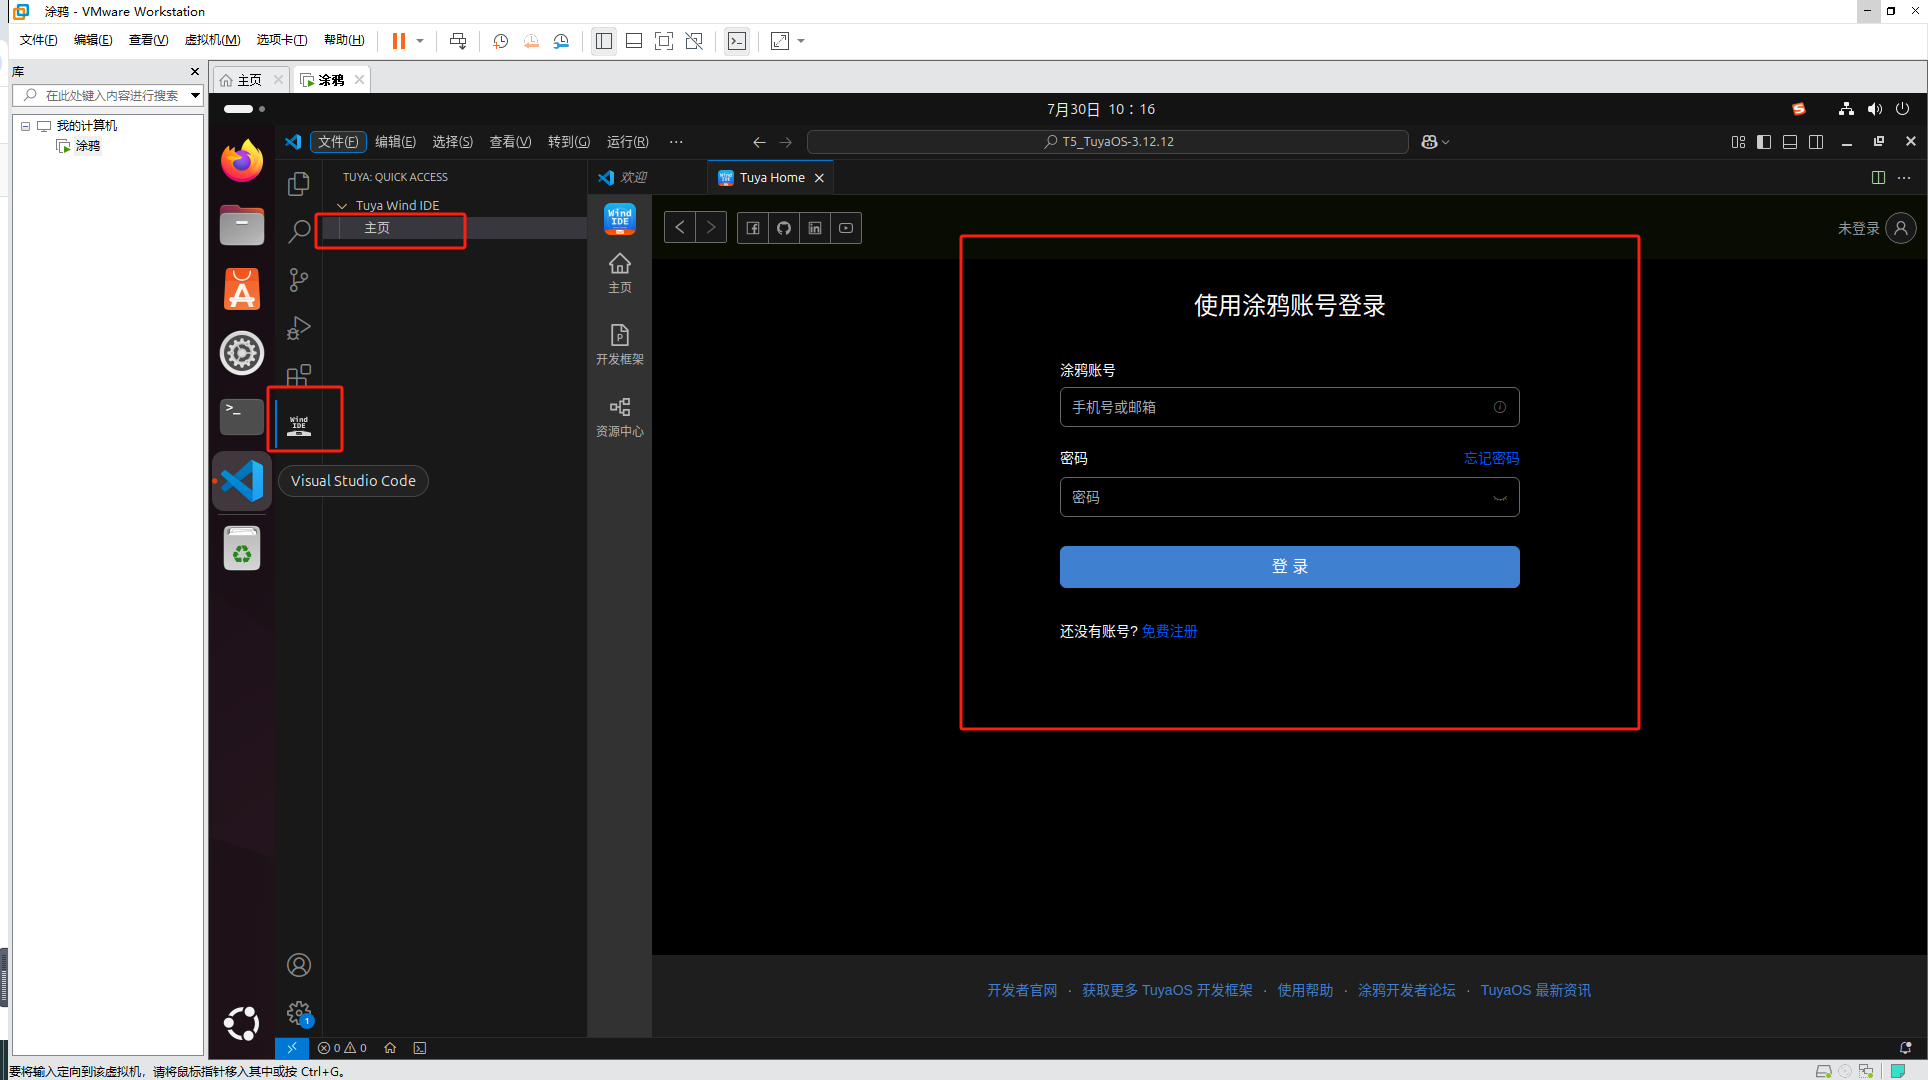Image resolution: width=1928 pixels, height=1080 pixels.
Task: Open the 文件(F) menu in VS Code
Action: [337, 142]
